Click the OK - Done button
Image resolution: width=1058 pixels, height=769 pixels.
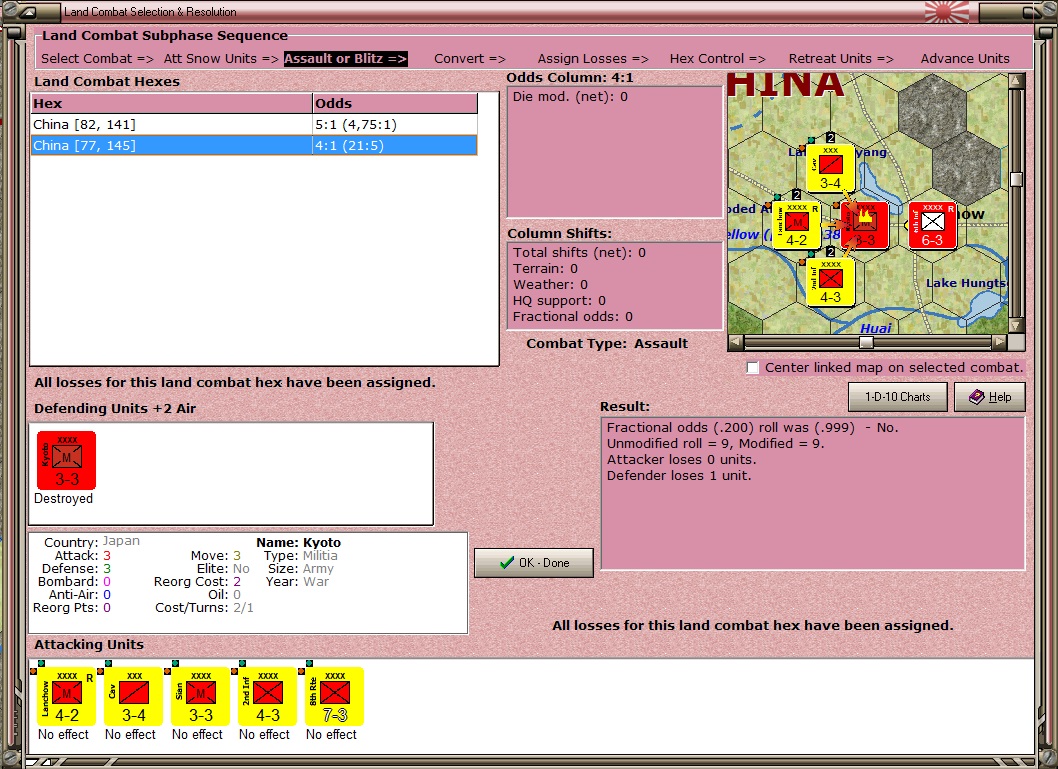[x=534, y=563]
